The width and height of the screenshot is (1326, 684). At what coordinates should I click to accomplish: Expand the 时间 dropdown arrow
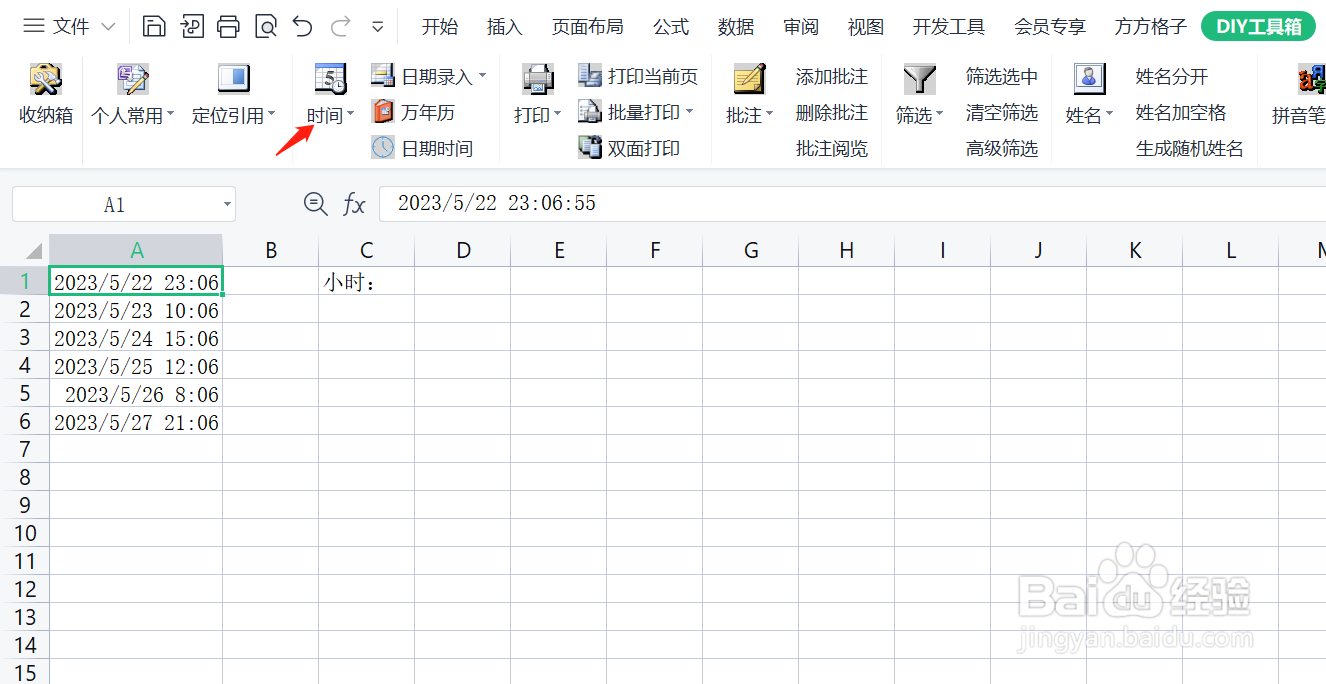[350, 114]
